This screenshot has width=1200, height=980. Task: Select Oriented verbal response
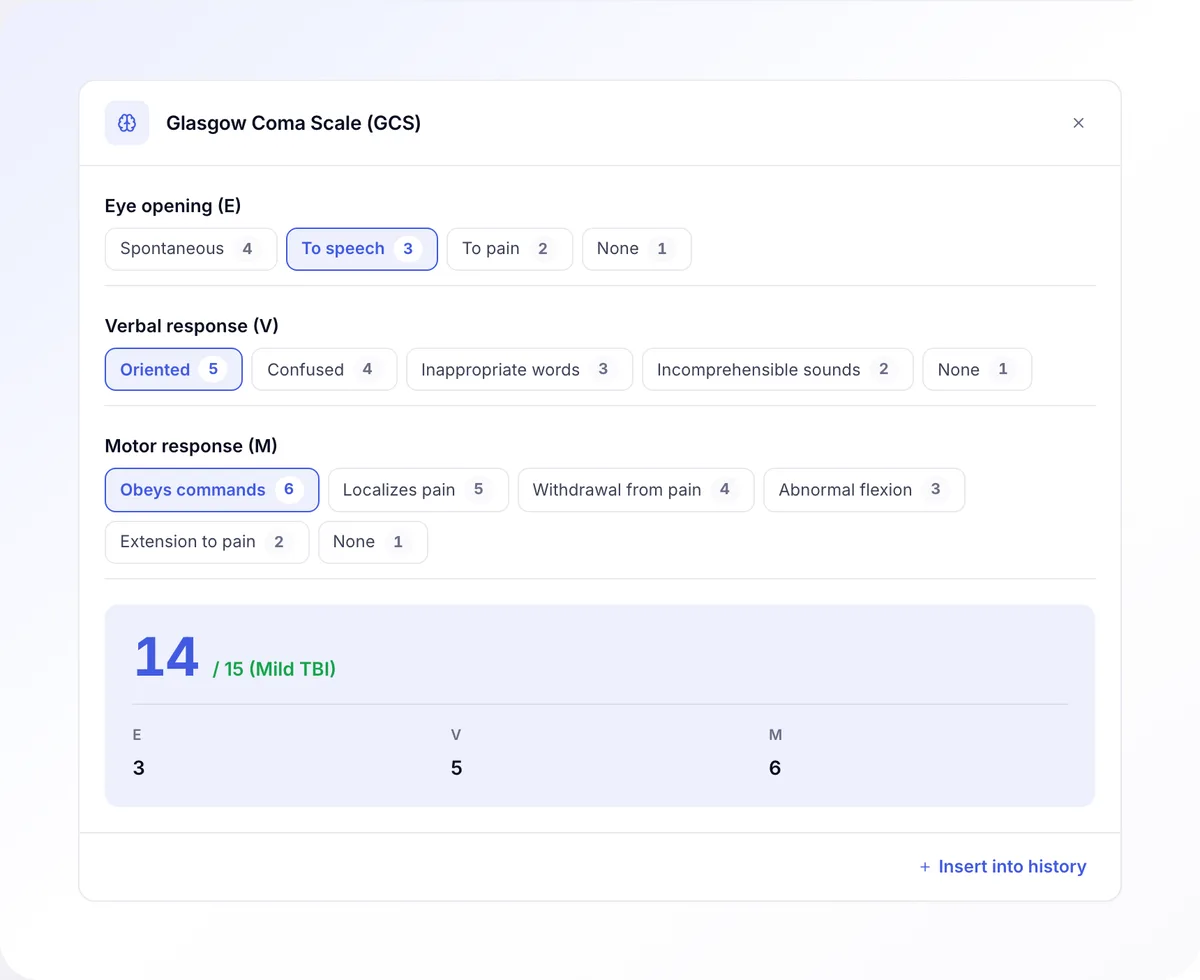pos(174,369)
